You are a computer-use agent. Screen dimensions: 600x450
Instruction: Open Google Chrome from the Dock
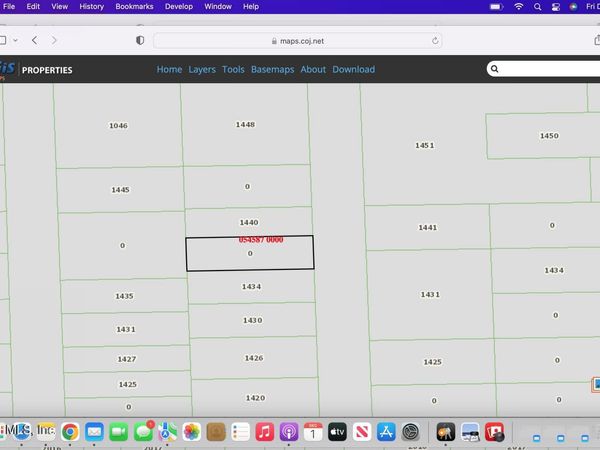(x=70, y=432)
